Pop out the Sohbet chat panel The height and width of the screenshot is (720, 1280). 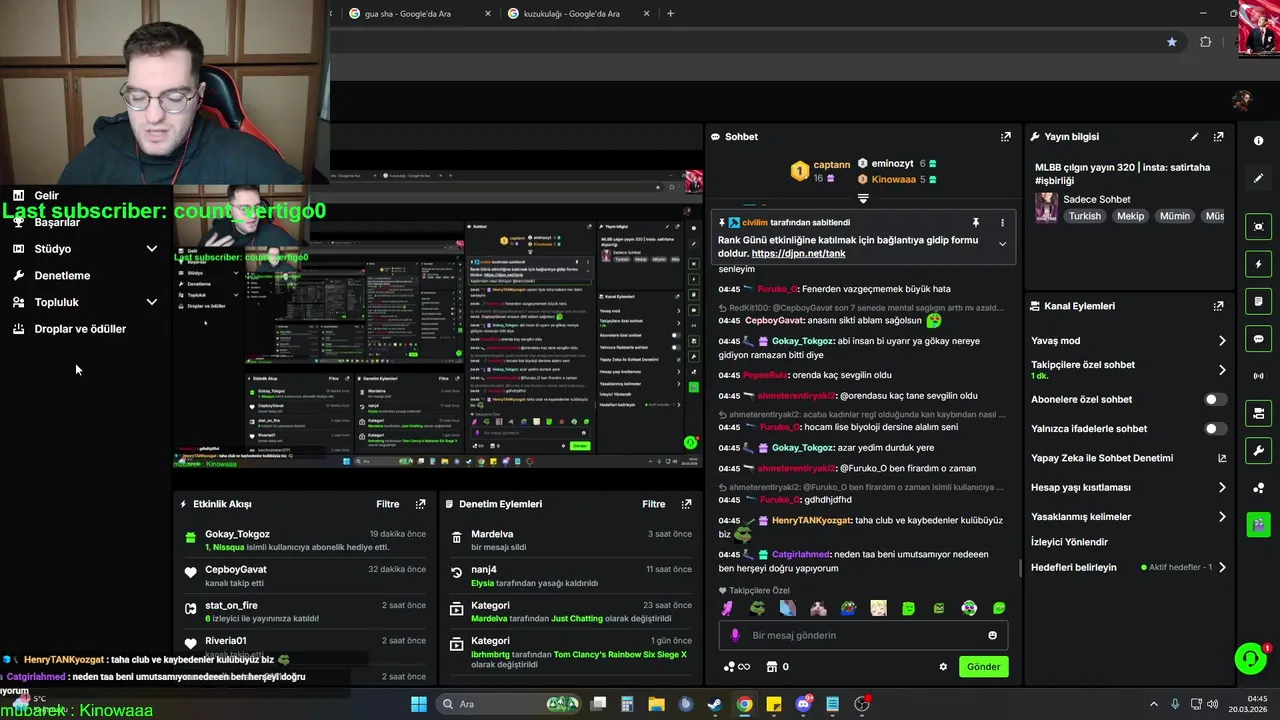pyautogui.click(x=1005, y=137)
